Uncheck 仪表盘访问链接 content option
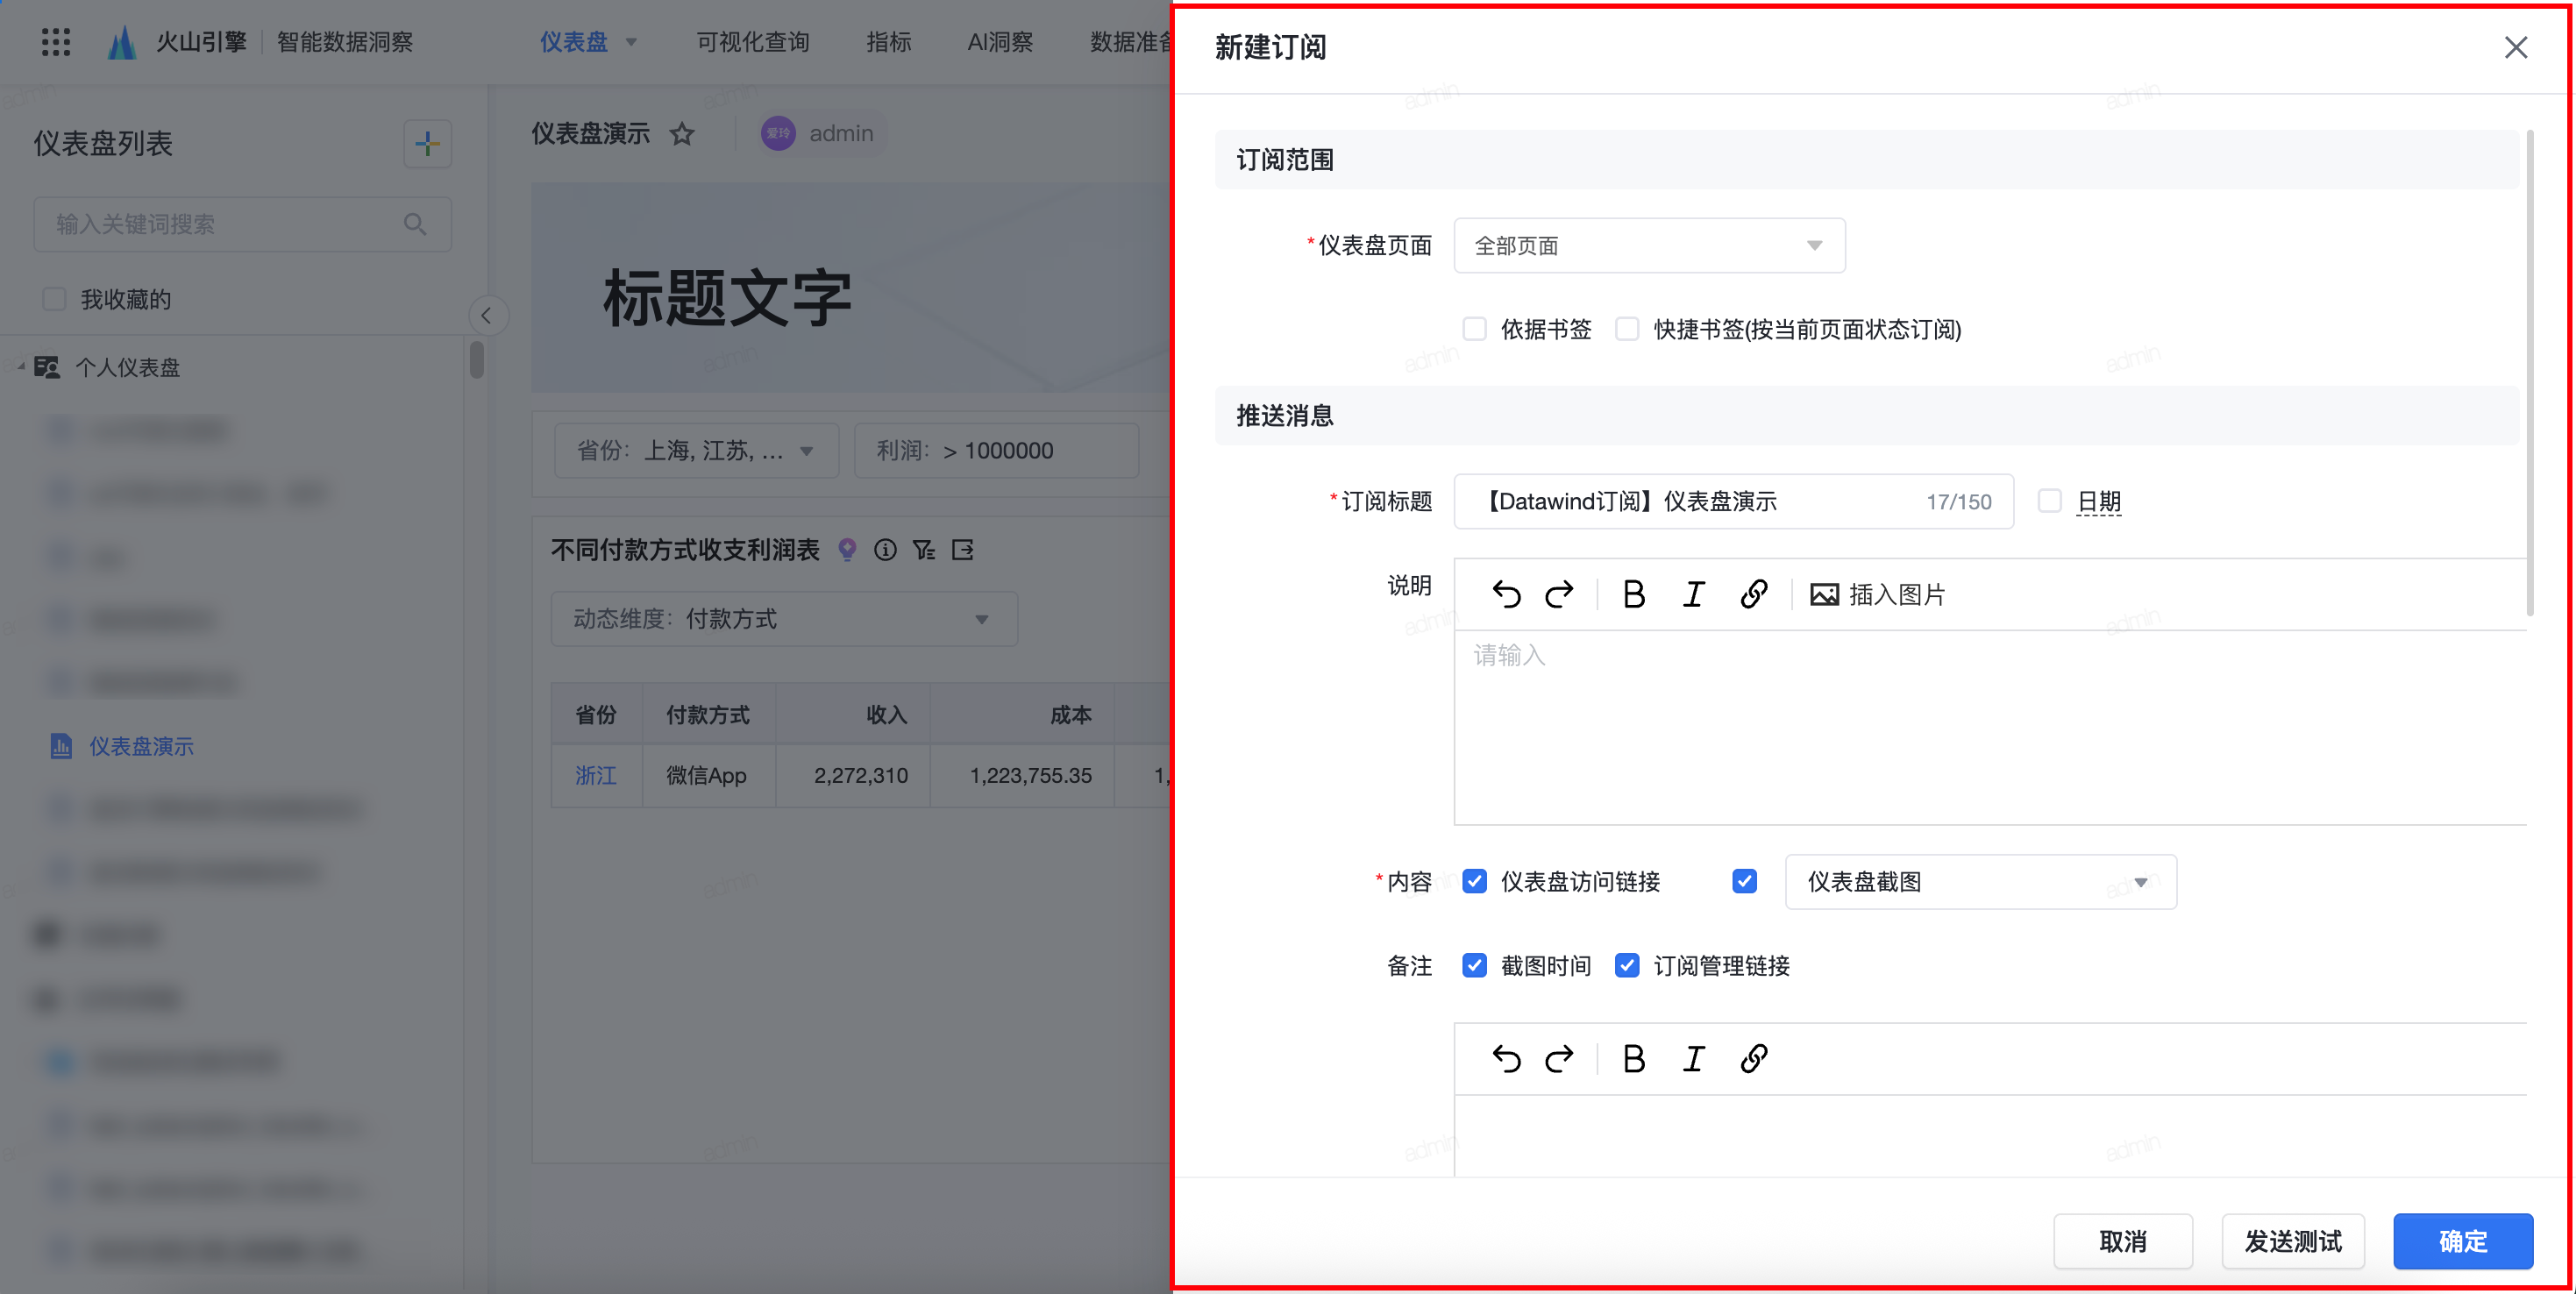 coord(1474,881)
